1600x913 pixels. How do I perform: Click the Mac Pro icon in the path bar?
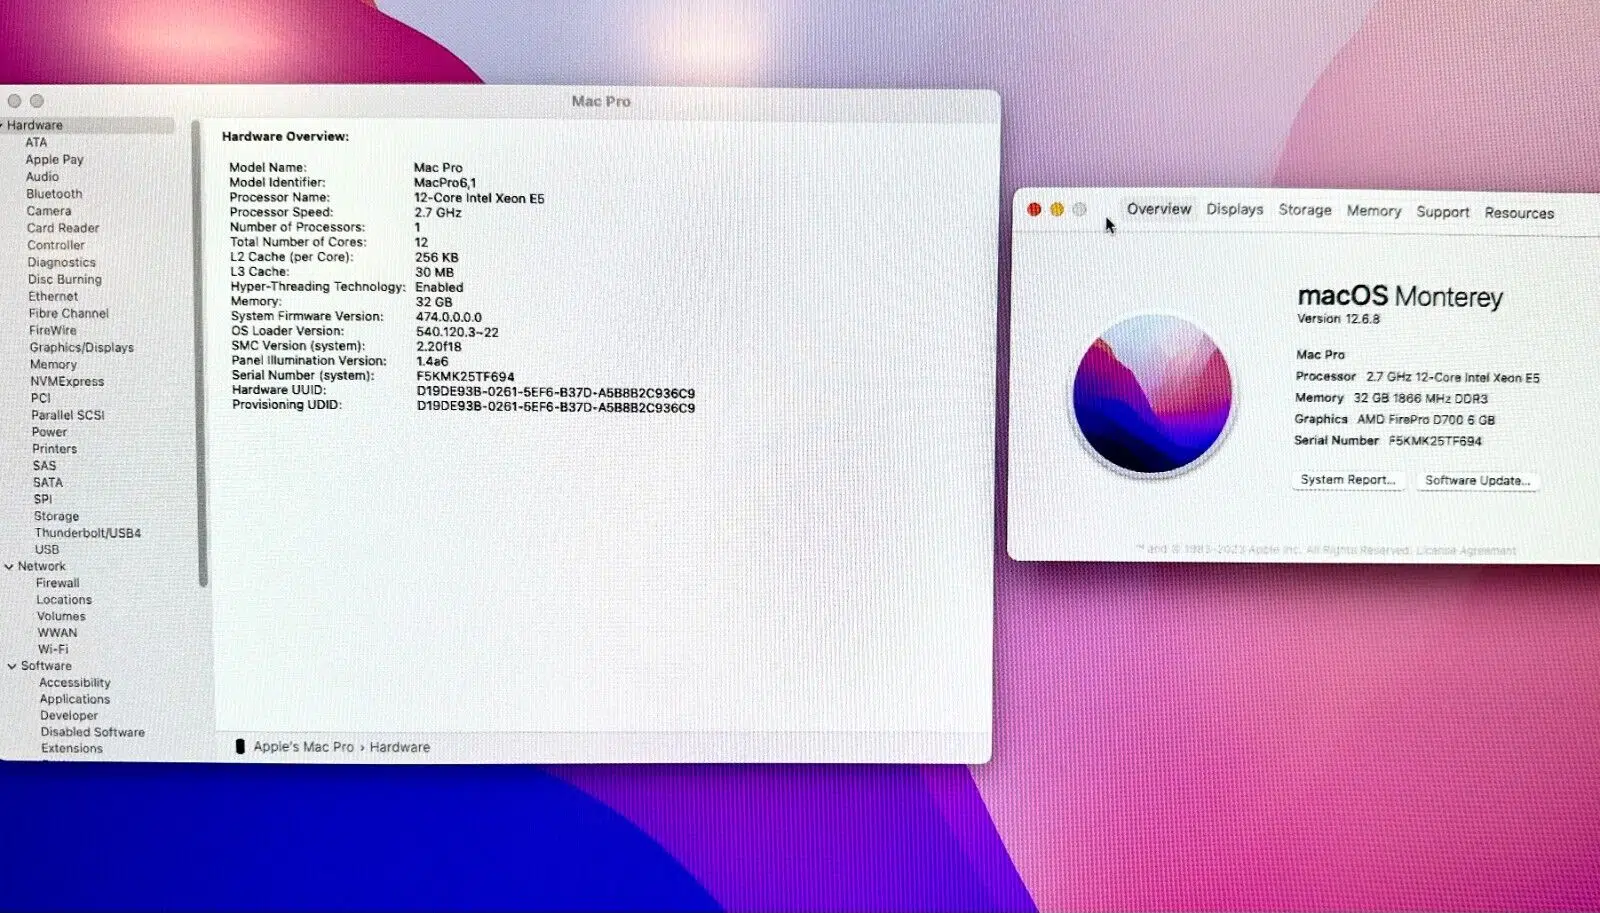tap(240, 747)
